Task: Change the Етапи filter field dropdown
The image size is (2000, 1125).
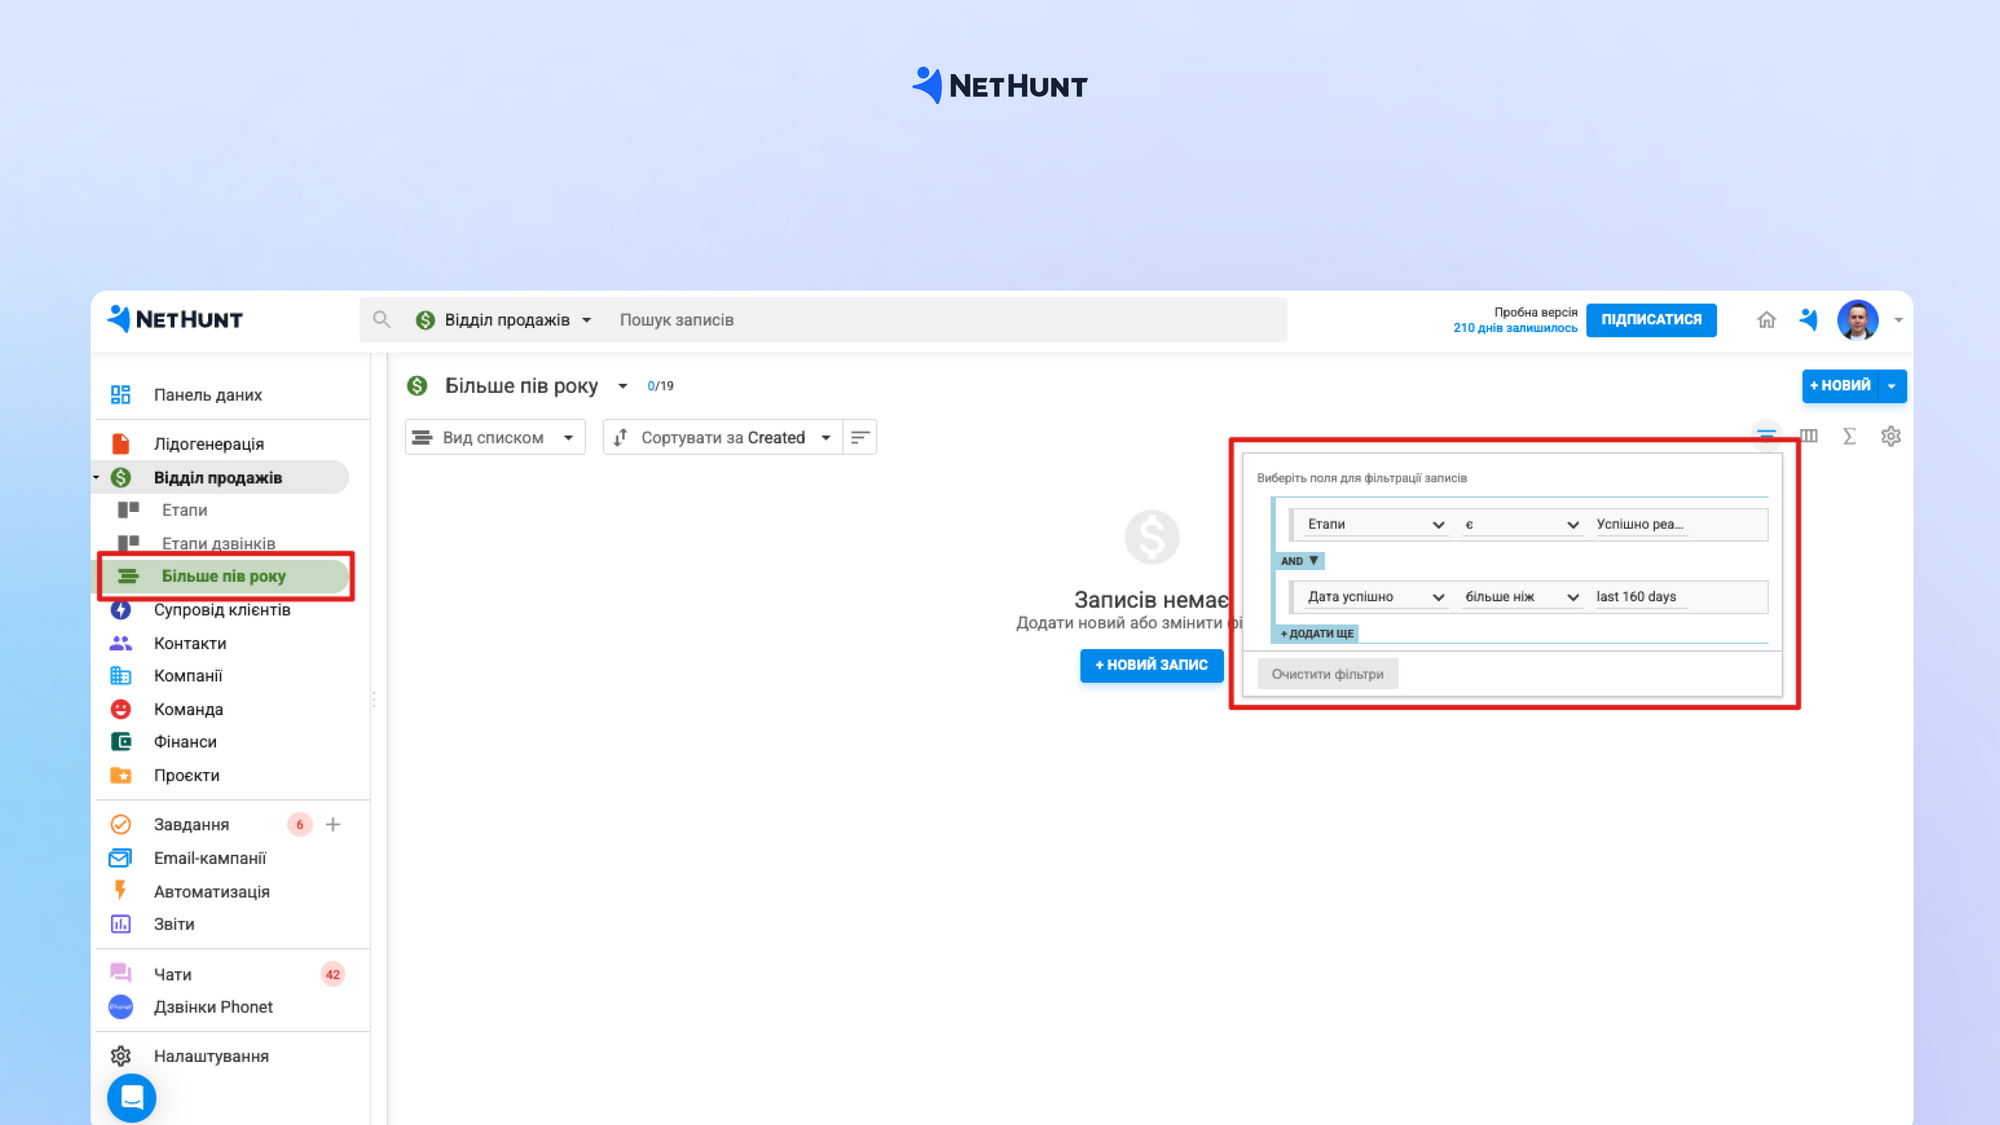Action: (x=1375, y=524)
